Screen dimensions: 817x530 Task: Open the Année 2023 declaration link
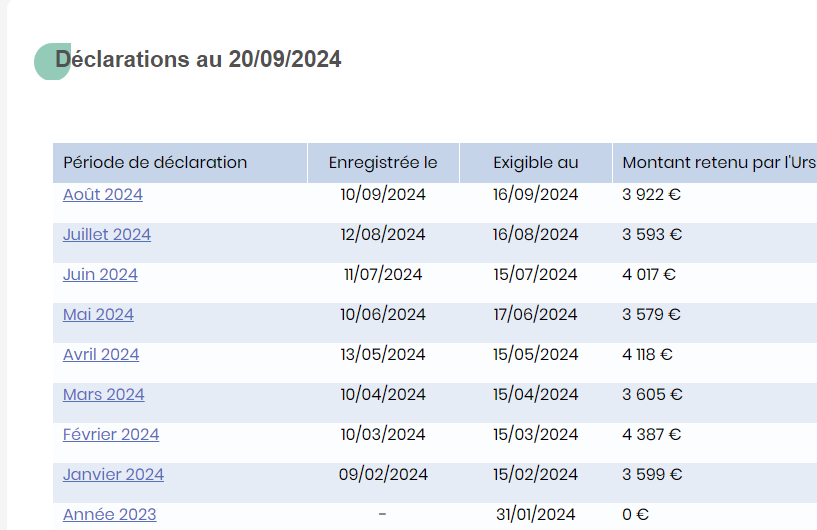point(109,514)
